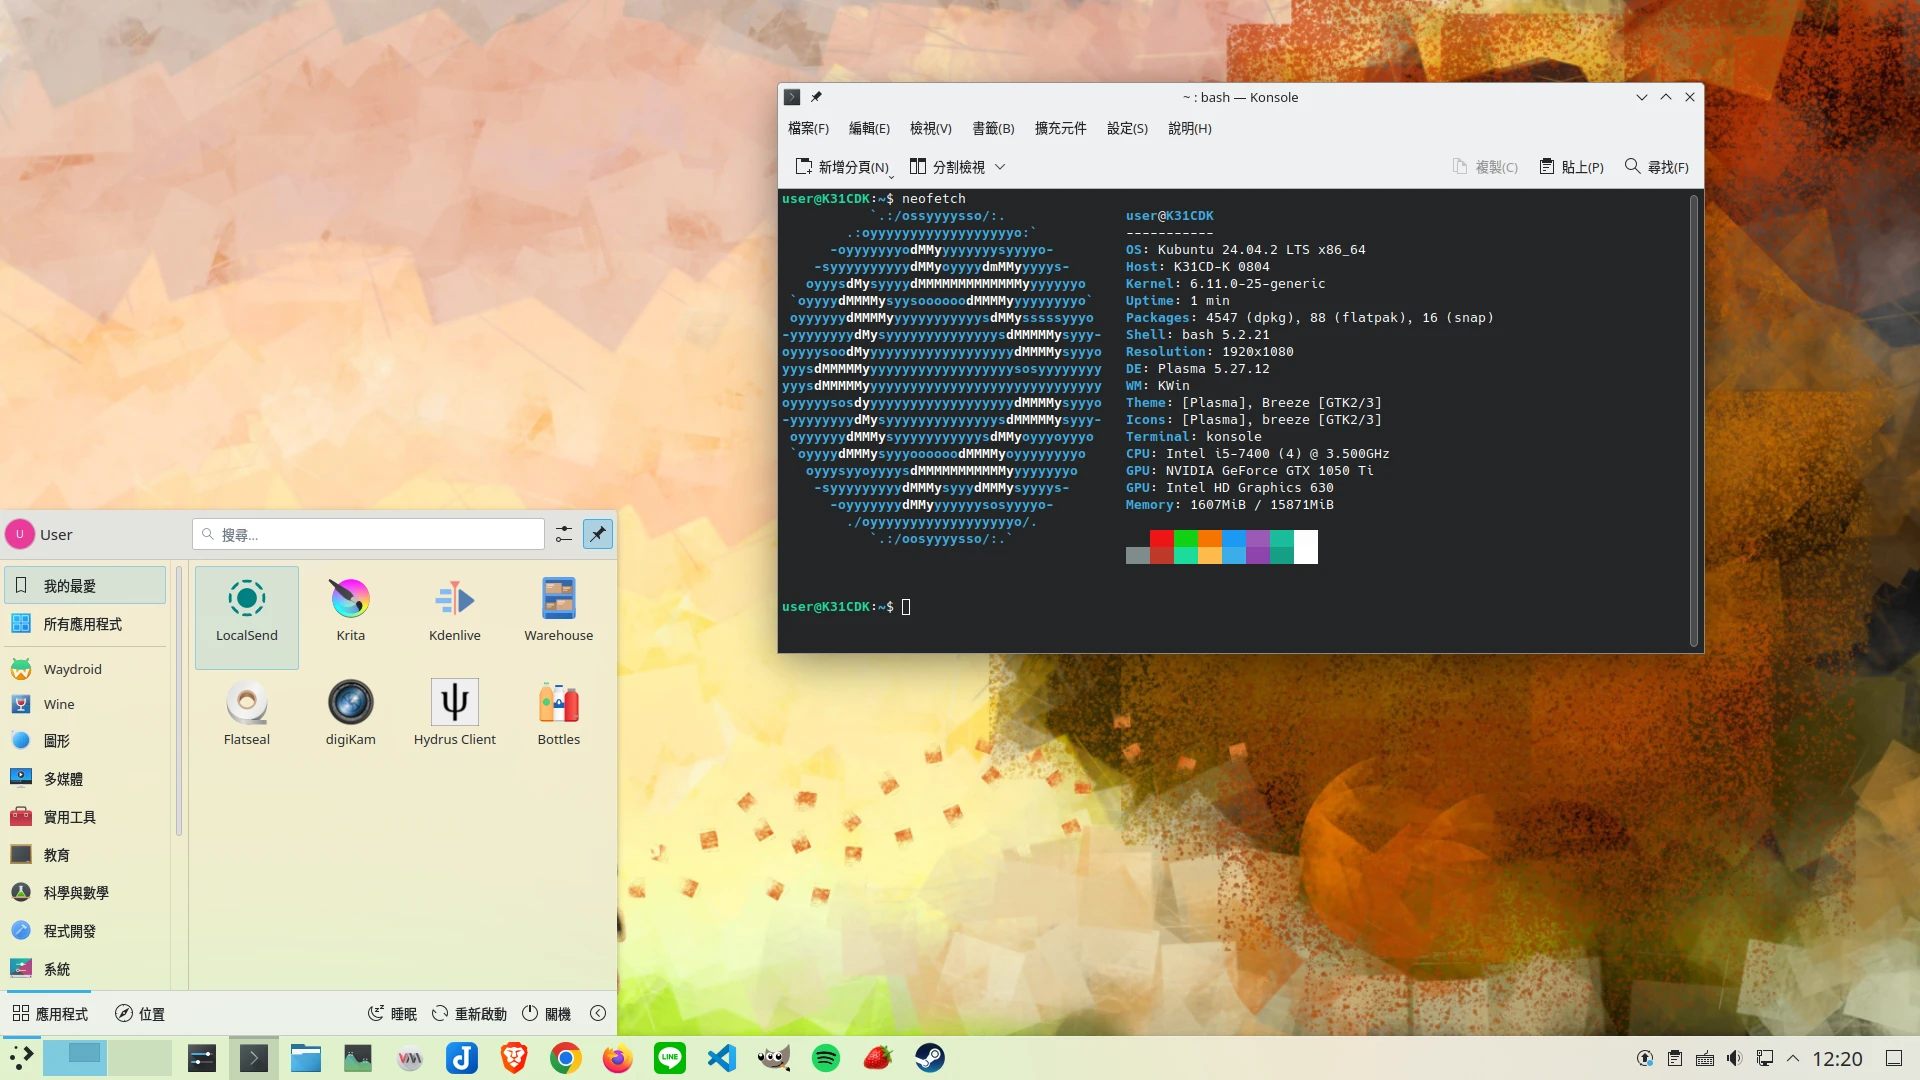Switch to second virtual desktop in pager
The height and width of the screenshot is (1080, 1920).
140,1058
